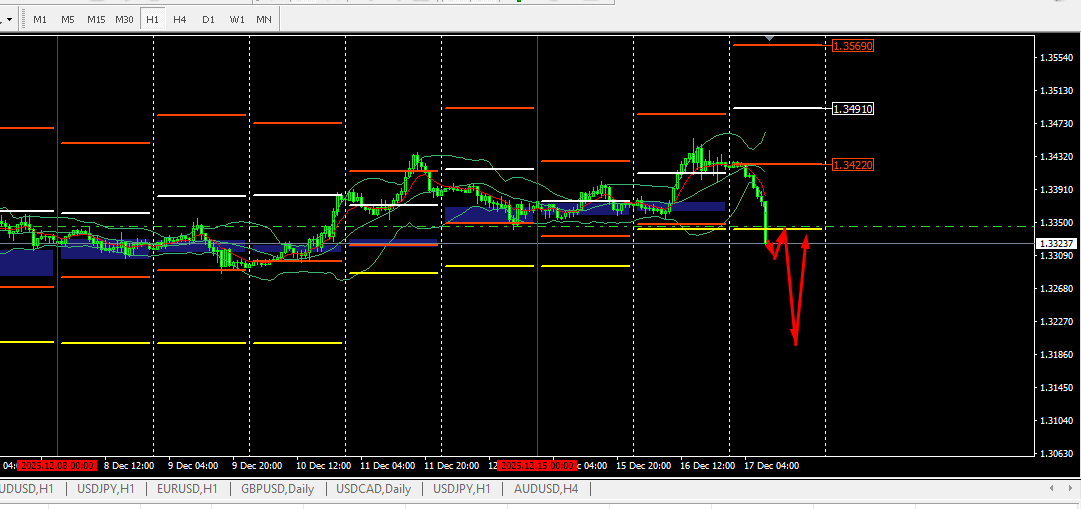Set the chart to weekly W1

tap(236, 19)
